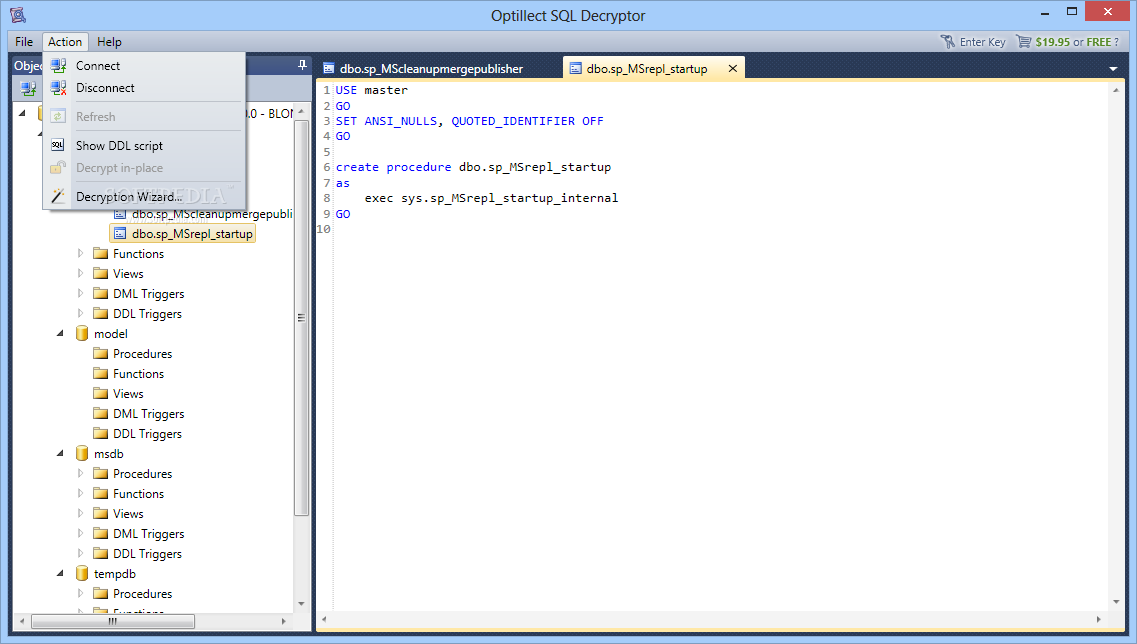Click the keys icon beside Enter Key
The height and width of the screenshot is (644, 1137).
[948, 41]
